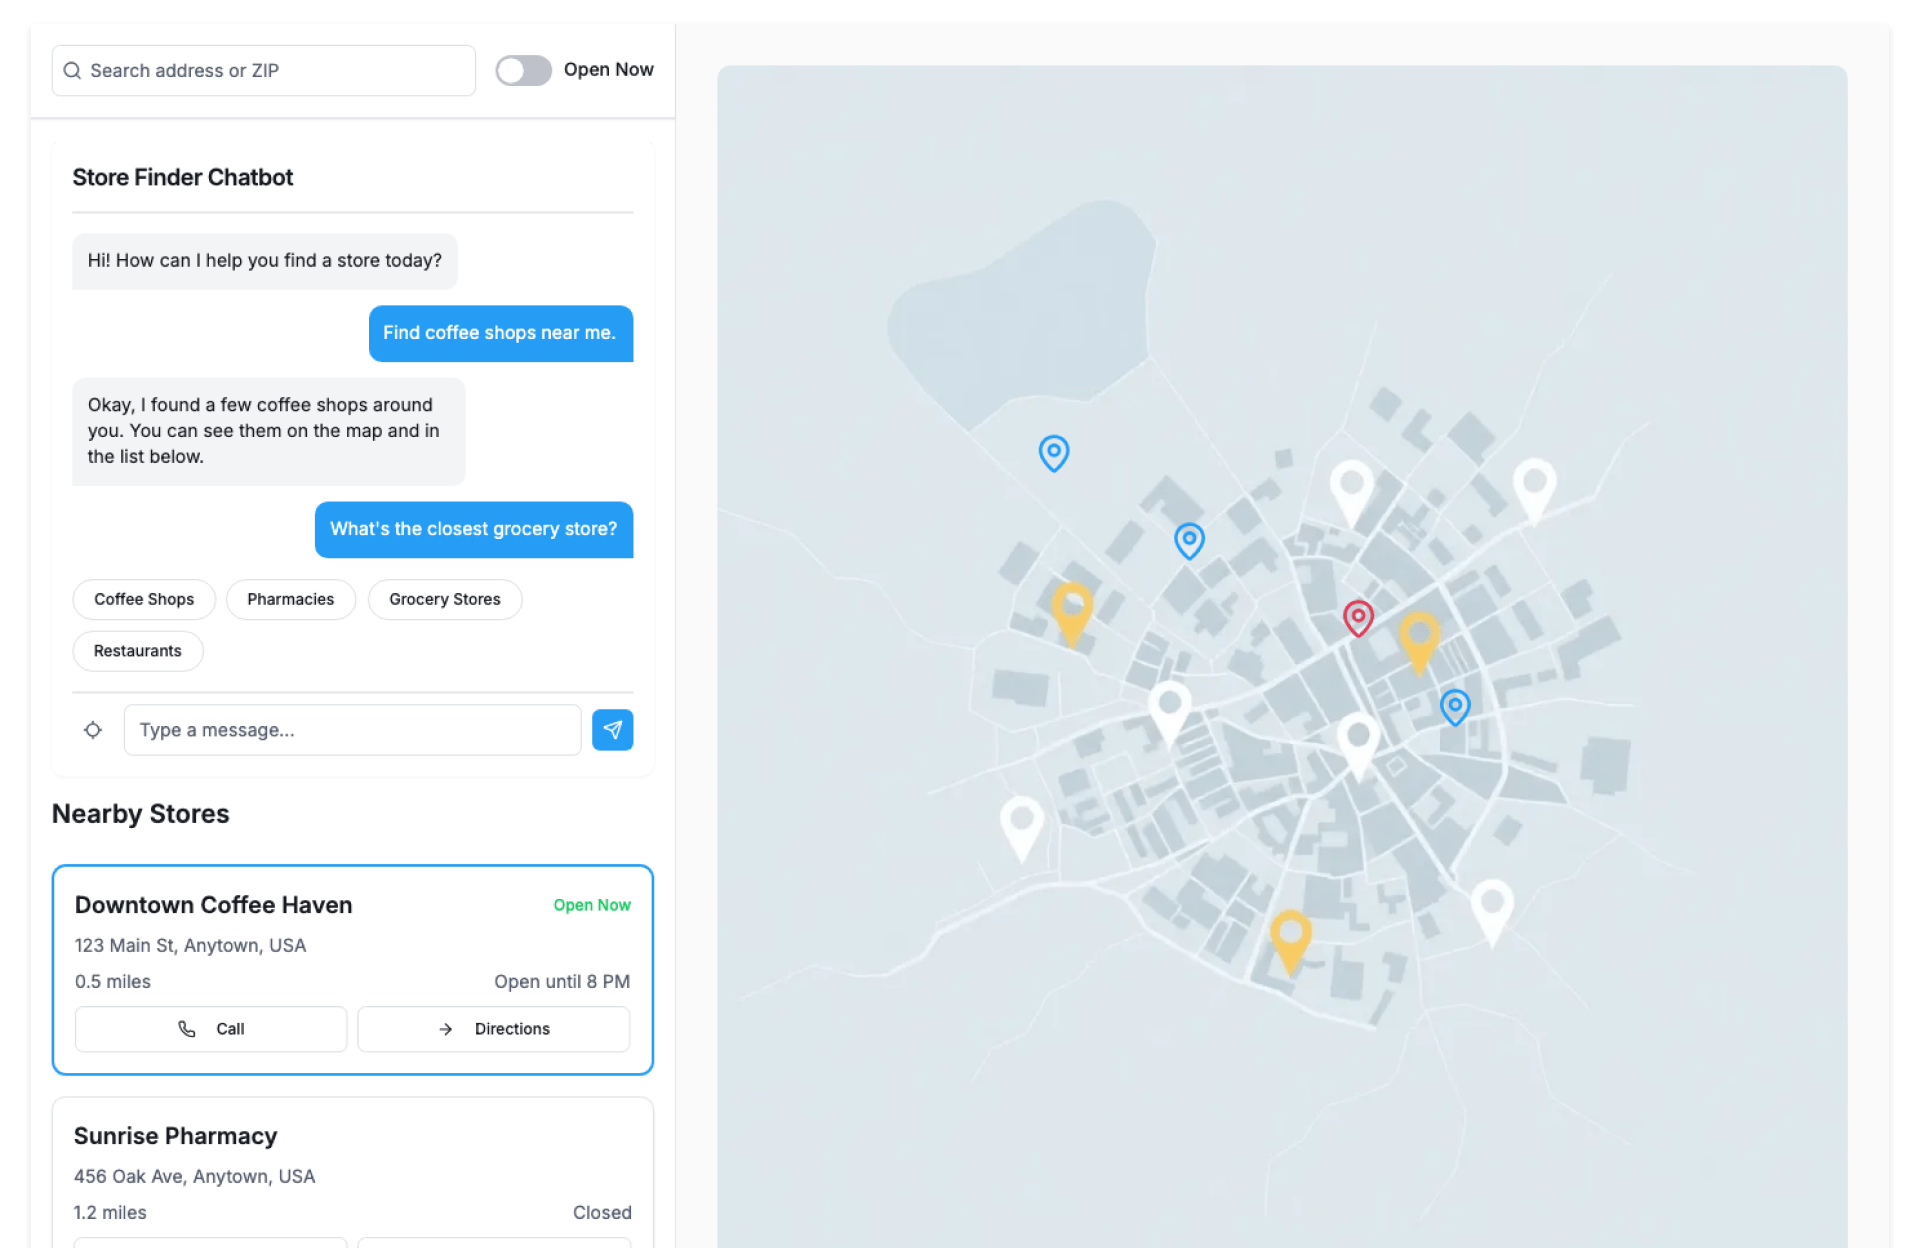This screenshot has height=1248, width=1920.
Task: Click the arrow icon on the Directions button
Action: (446, 1029)
